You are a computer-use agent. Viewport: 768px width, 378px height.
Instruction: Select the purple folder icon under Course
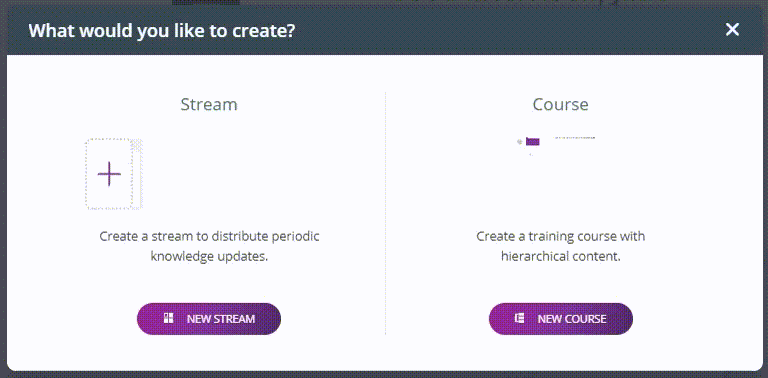532,142
